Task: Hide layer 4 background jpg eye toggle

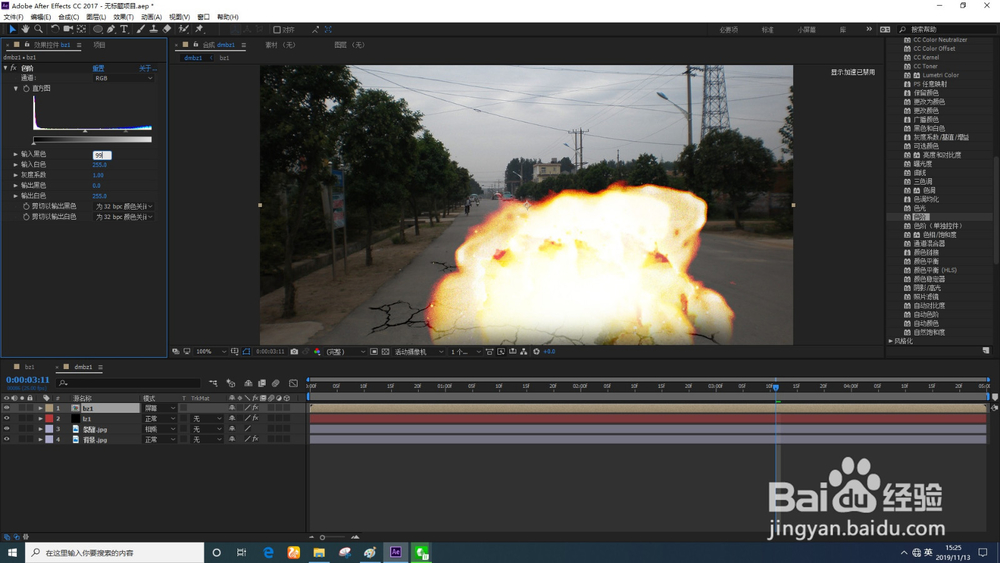Action: click(x=6, y=439)
